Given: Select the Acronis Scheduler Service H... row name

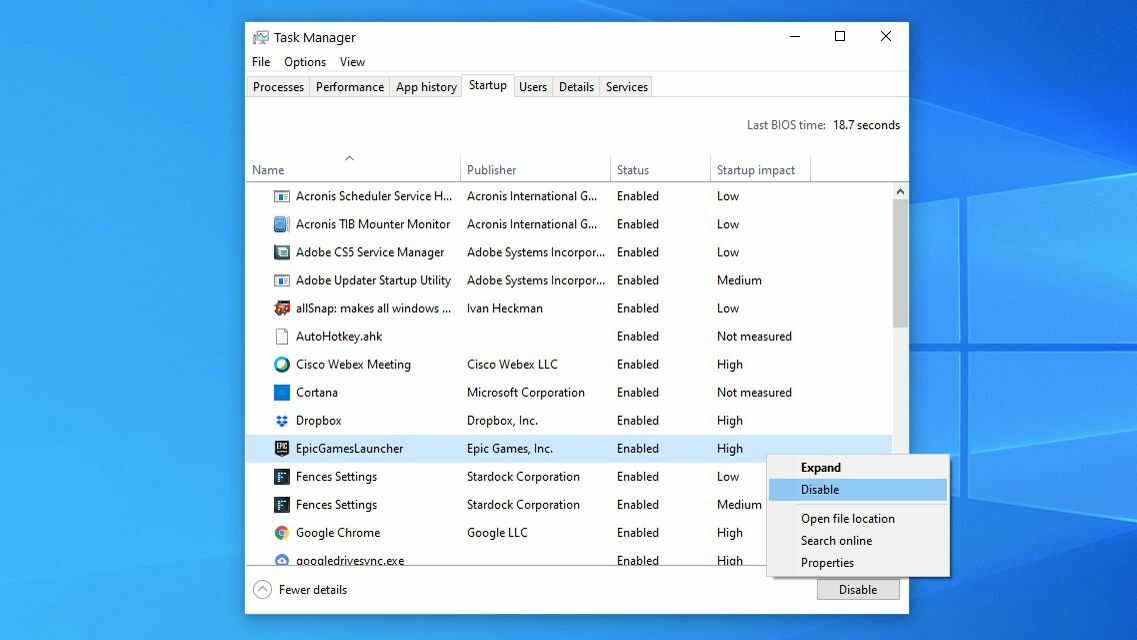Looking at the screenshot, I should click(373, 196).
